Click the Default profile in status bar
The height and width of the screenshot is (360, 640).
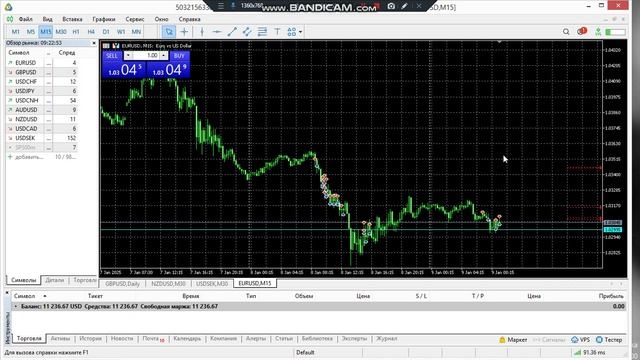click(305, 352)
